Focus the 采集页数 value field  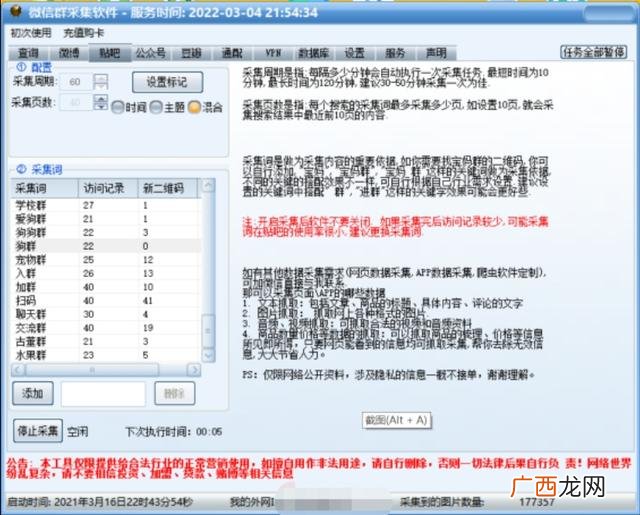click(76, 102)
